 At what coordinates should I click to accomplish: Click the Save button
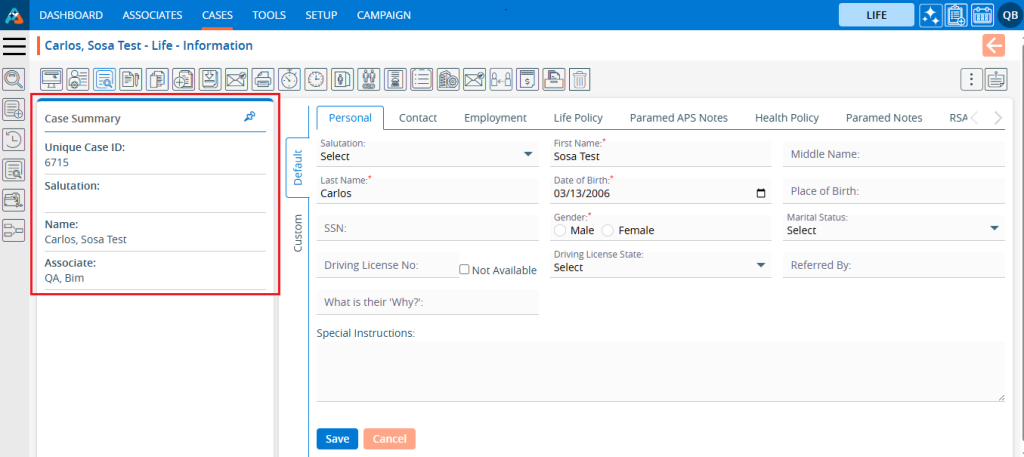click(x=337, y=439)
